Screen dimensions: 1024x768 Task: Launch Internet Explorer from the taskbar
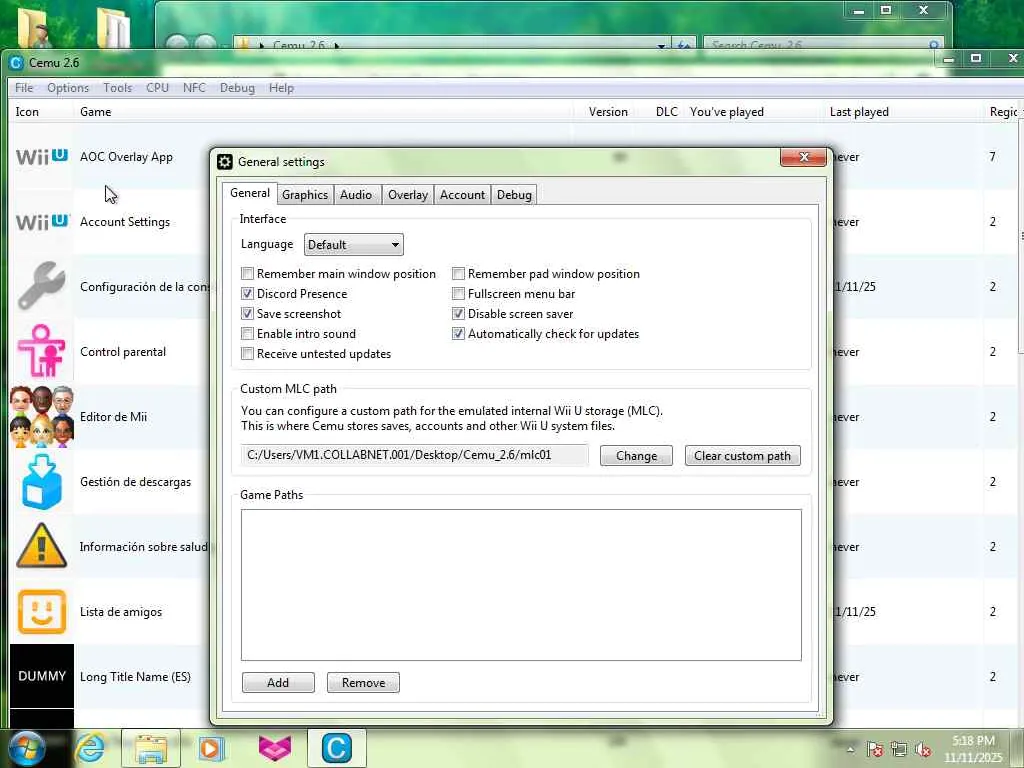click(x=90, y=748)
